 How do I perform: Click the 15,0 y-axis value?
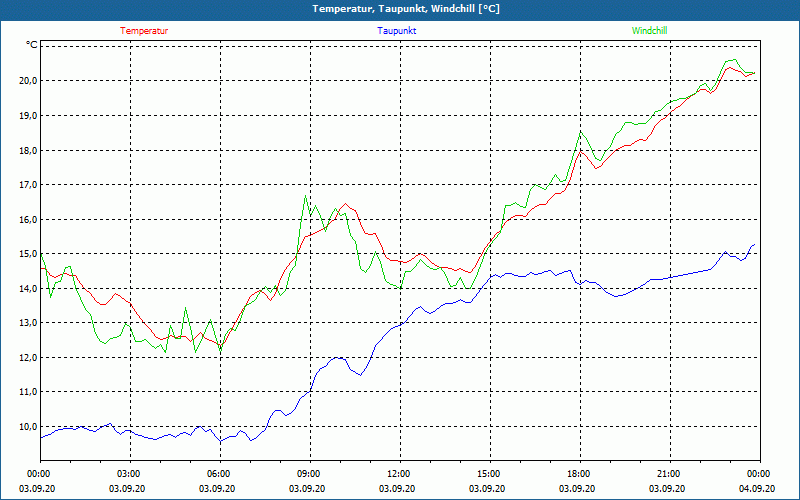pos(28,254)
